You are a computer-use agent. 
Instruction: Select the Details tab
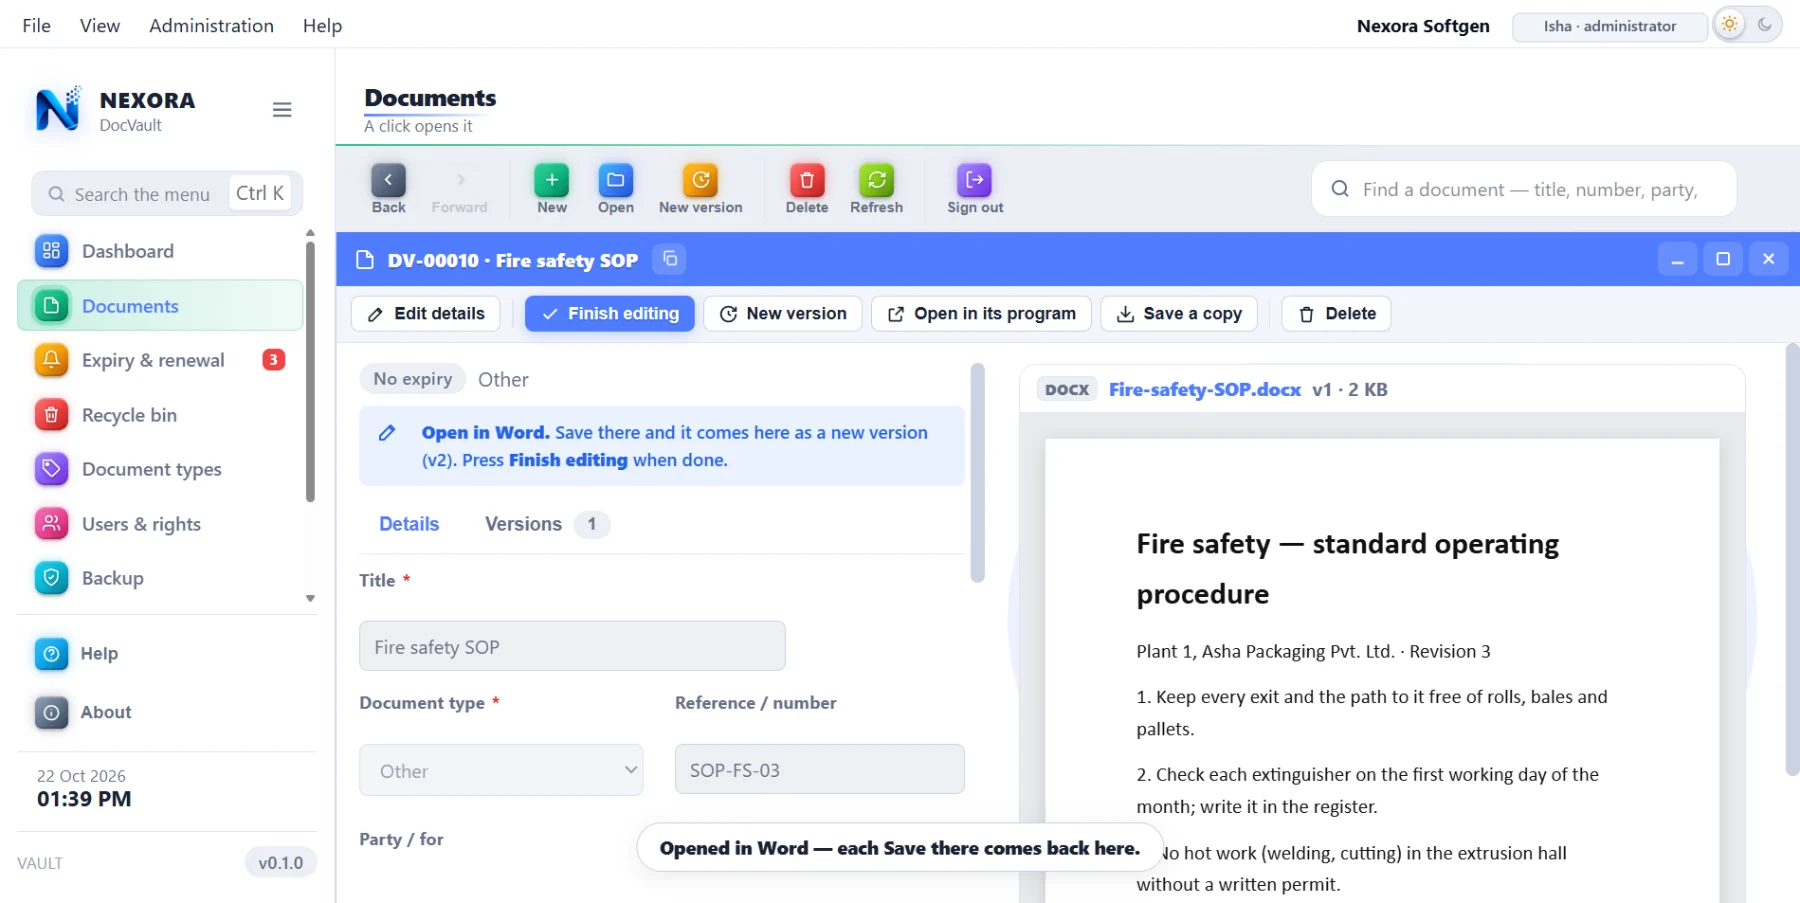click(409, 524)
